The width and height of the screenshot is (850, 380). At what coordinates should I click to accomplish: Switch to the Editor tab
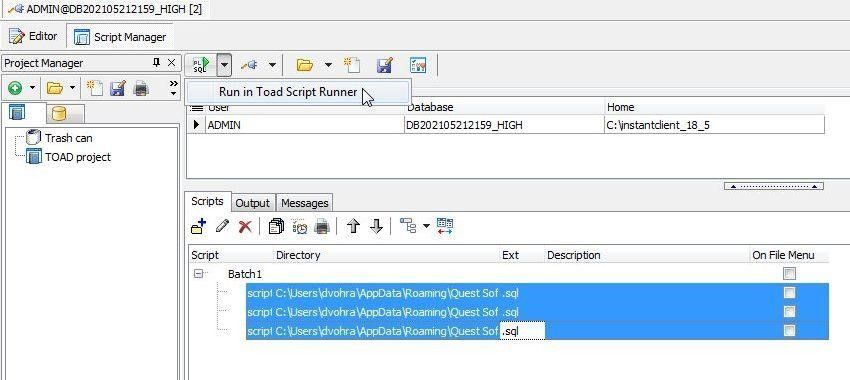point(34,36)
